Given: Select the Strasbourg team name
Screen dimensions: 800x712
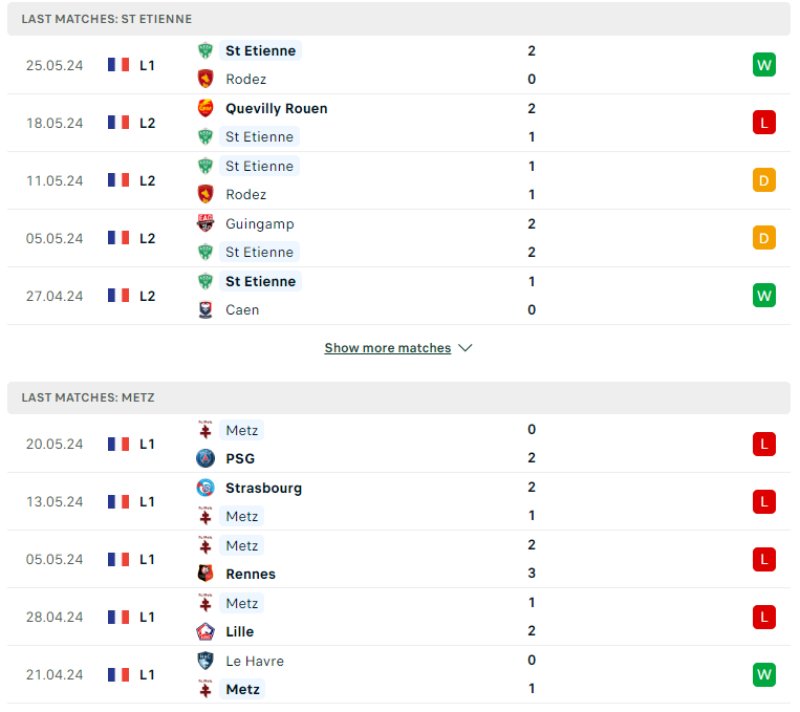Looking at the screenshot, I should click(264, 488).
